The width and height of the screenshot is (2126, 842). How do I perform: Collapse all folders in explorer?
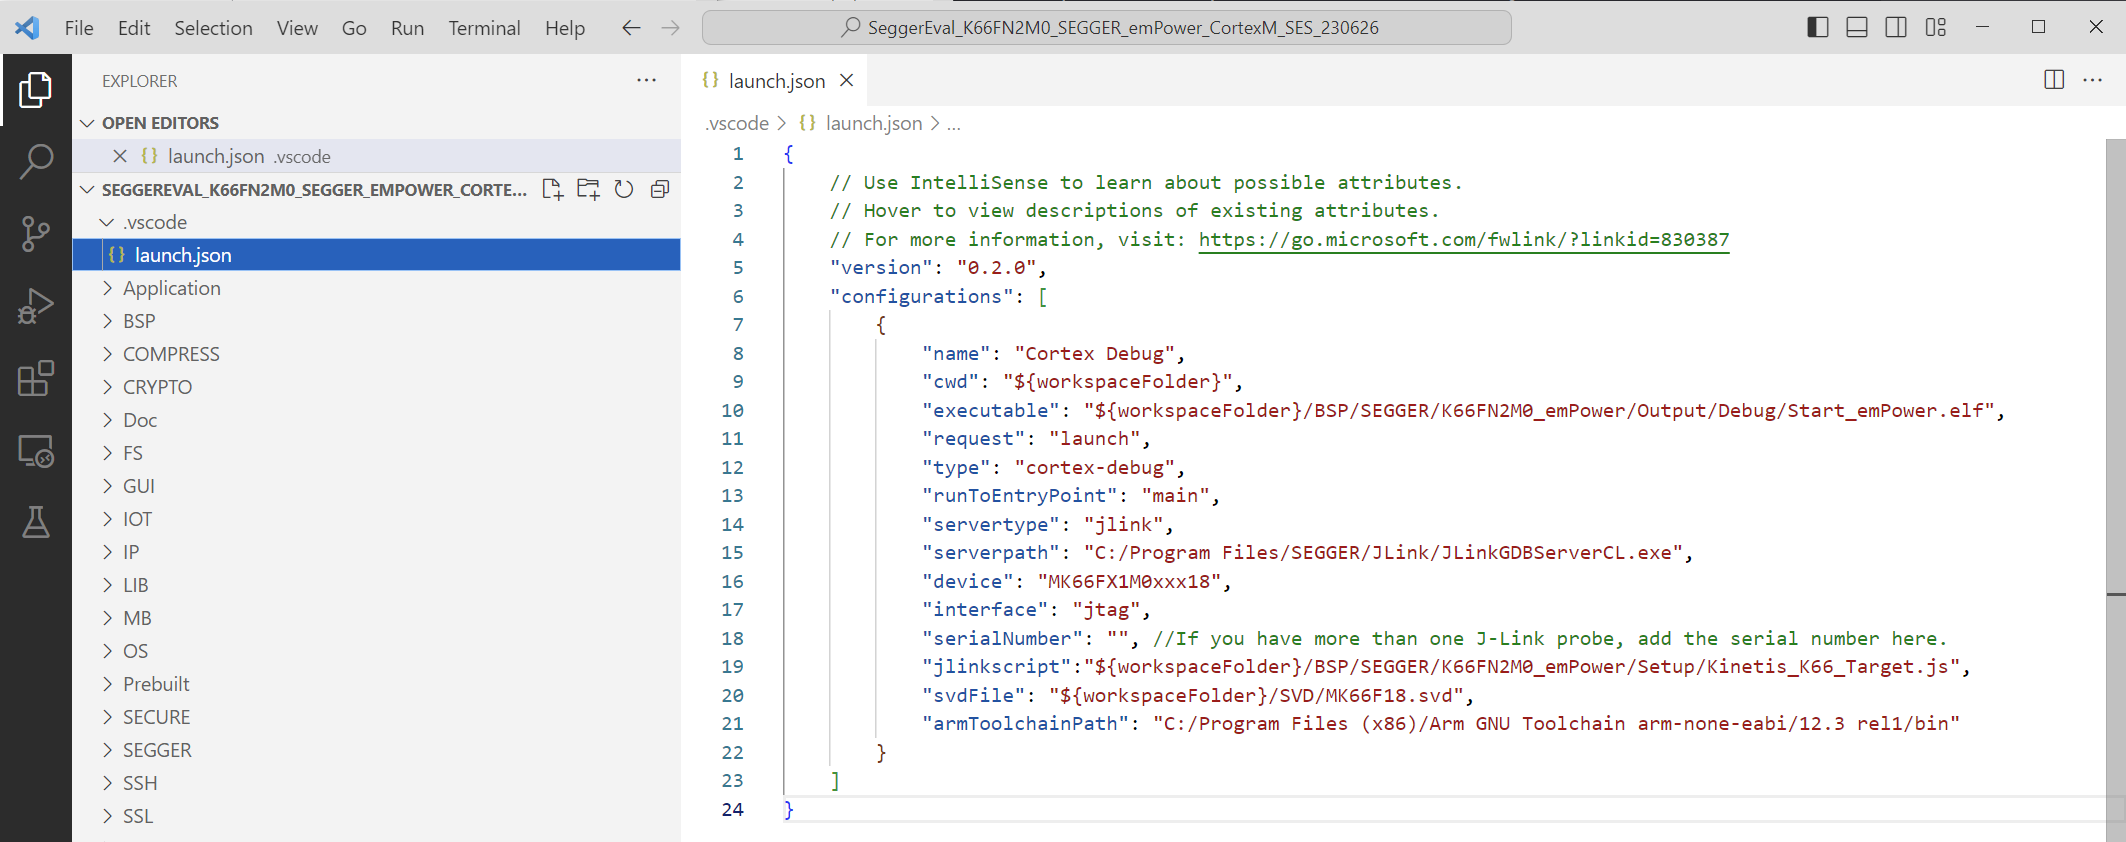click(660, 189)
